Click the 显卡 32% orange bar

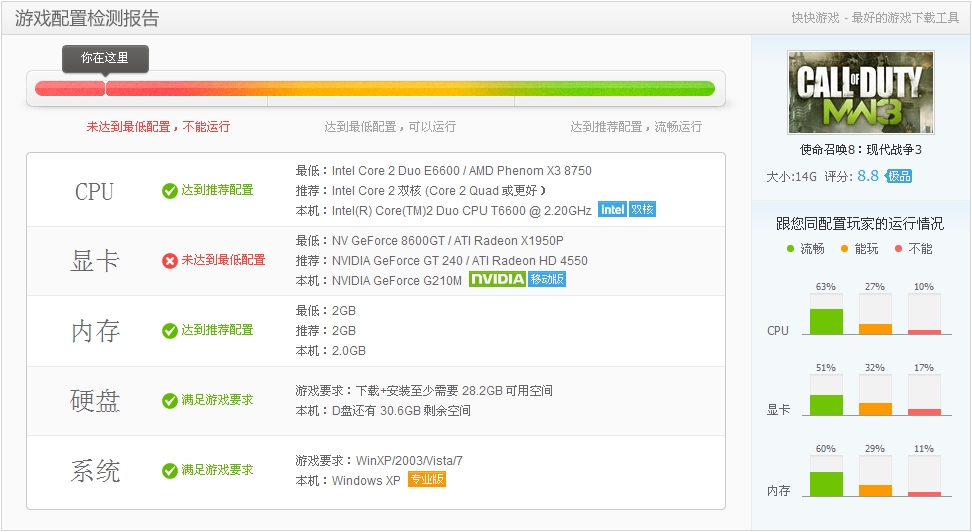(875, 409)
